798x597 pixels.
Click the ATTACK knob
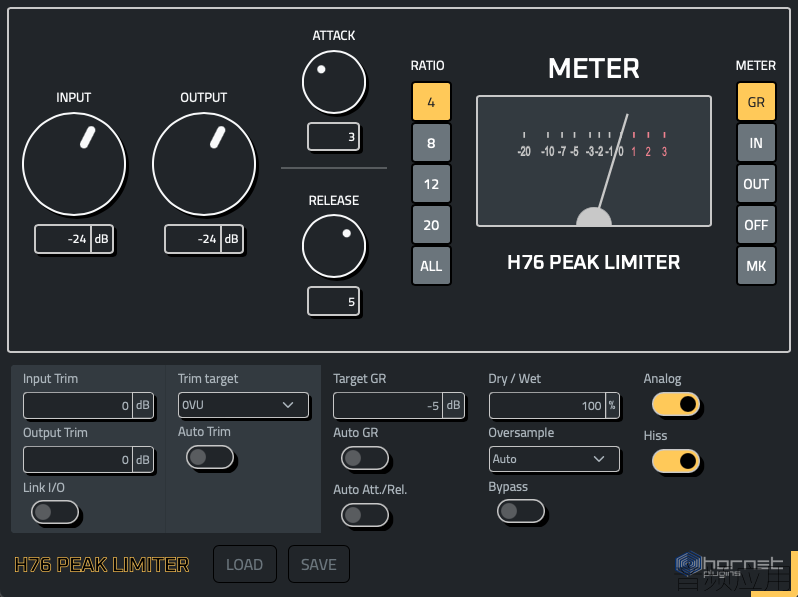[x=334, y=82]
